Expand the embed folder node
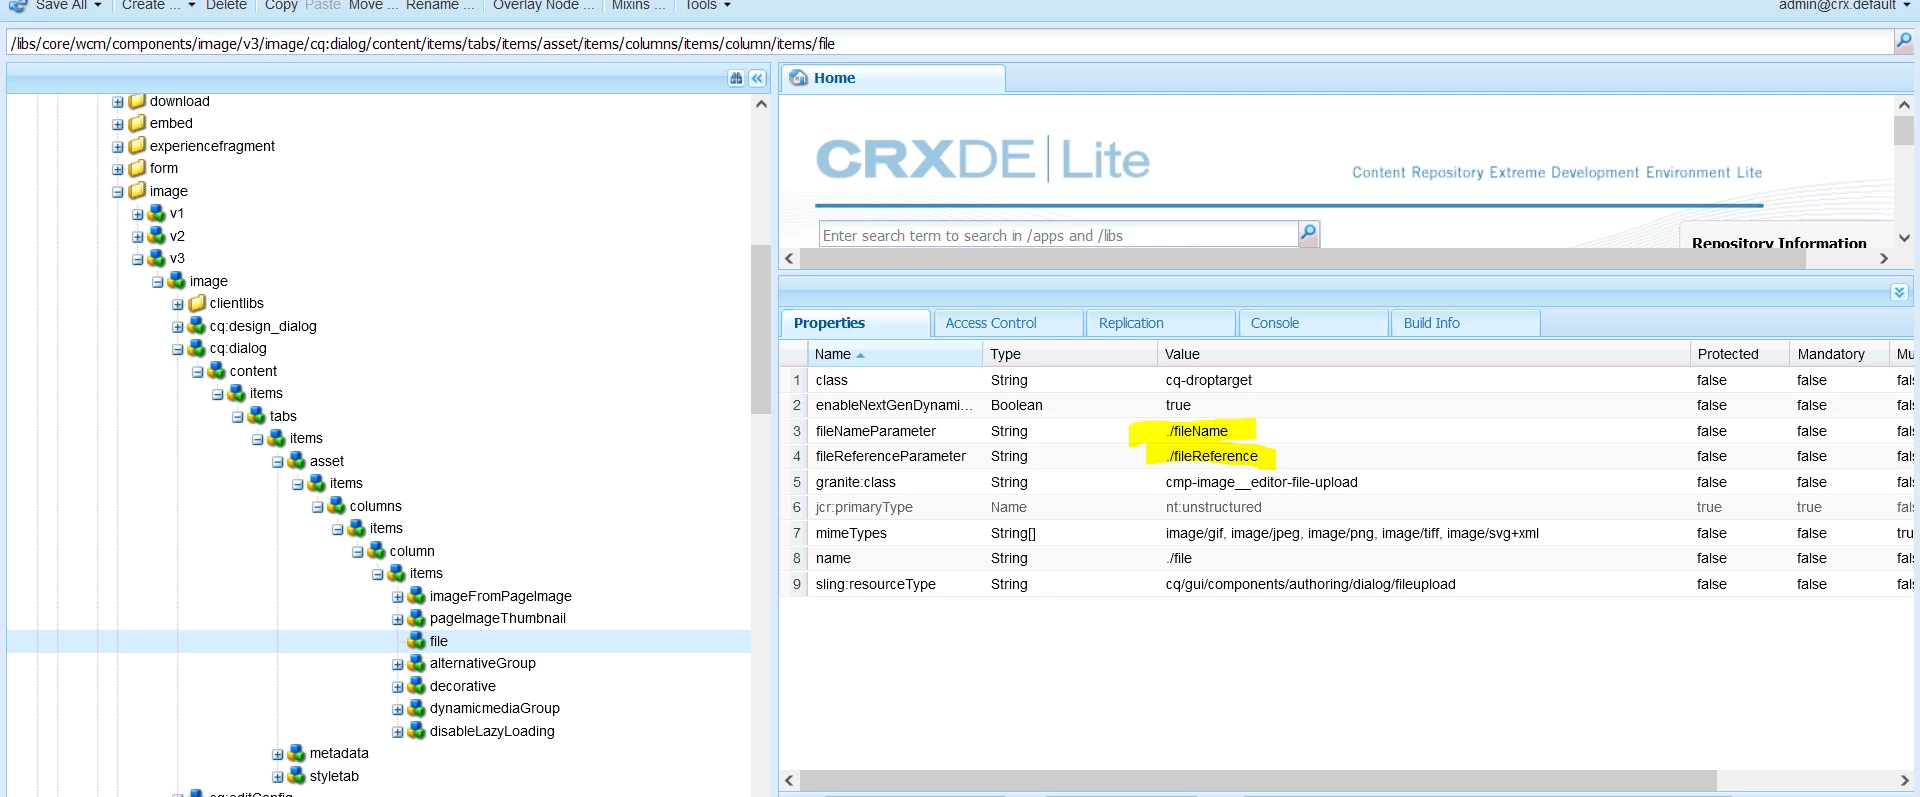The height and width of the screenshot is (797, 1920). pyautogui.click(x=118, y=124)
